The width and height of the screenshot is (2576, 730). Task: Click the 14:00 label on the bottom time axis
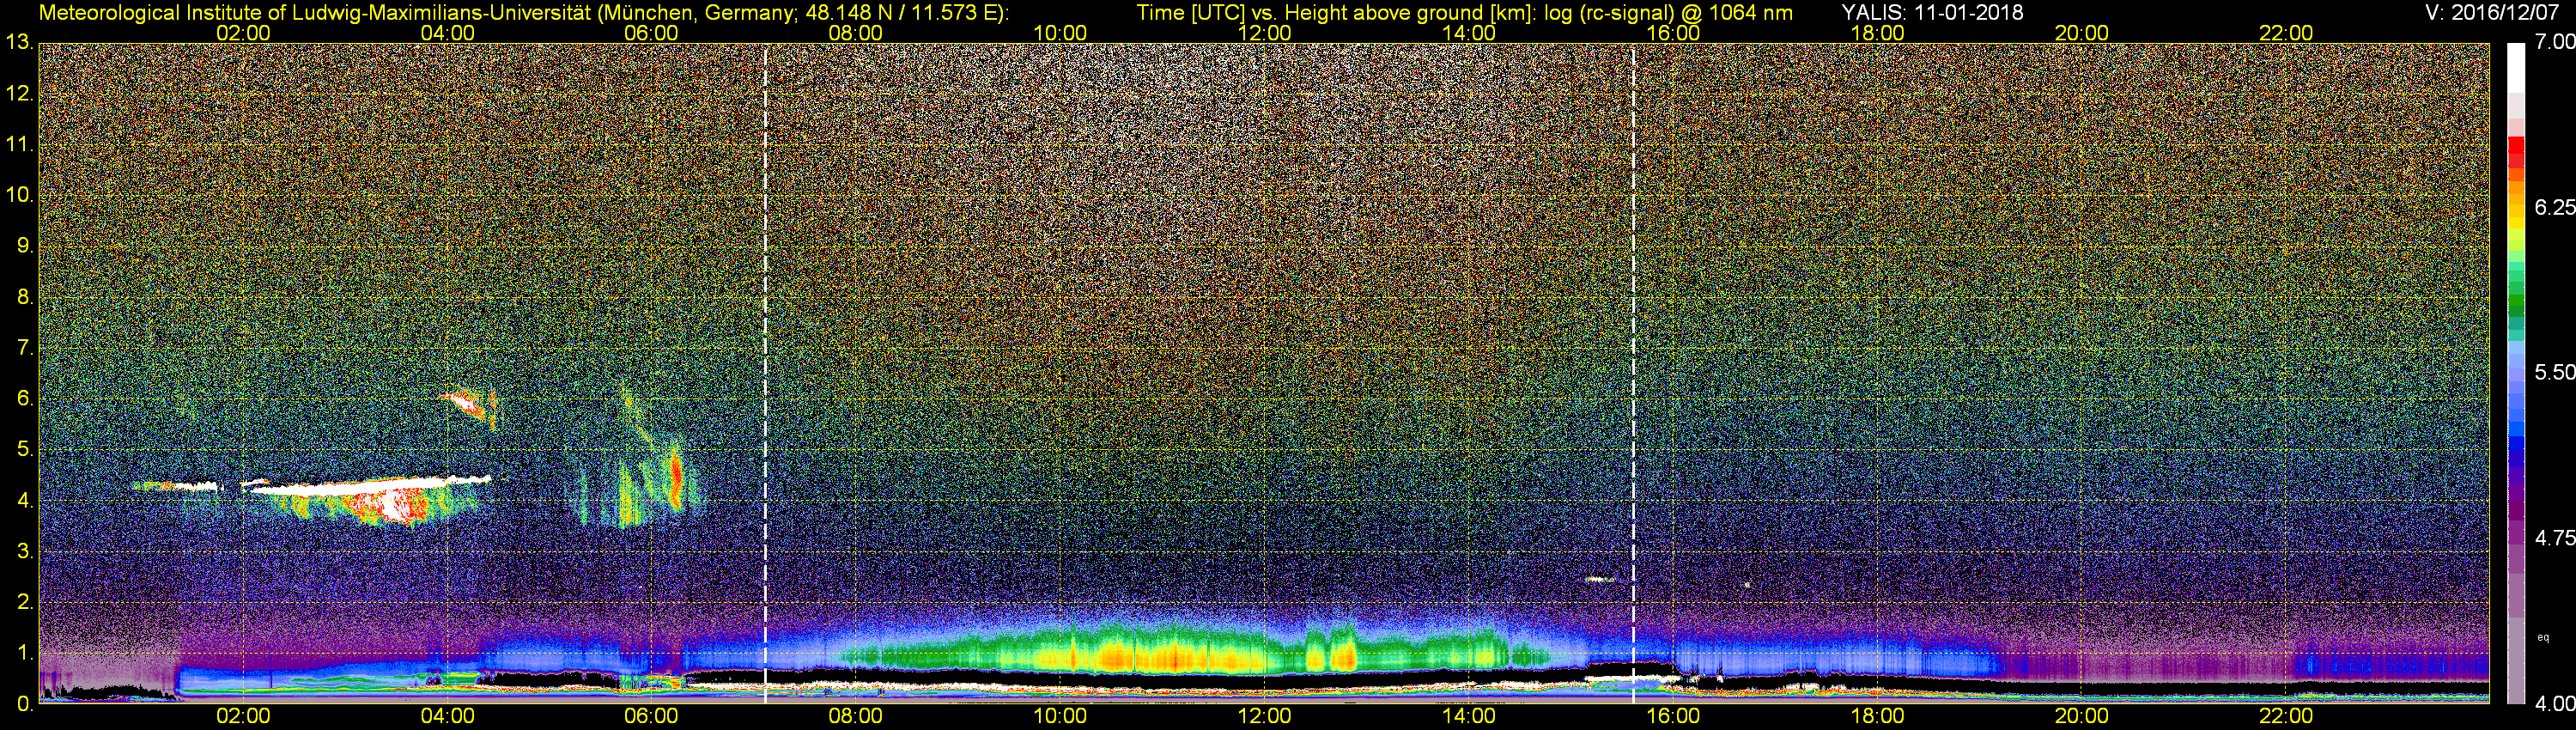point(1468,716)
